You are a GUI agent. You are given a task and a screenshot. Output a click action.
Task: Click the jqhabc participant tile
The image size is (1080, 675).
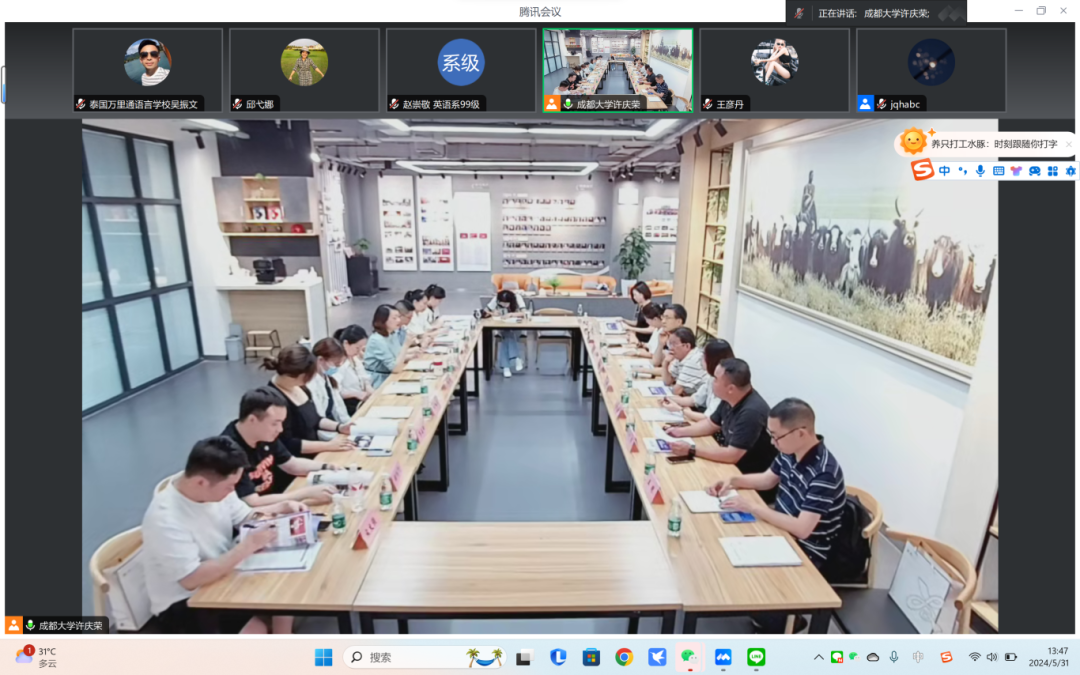click(931, 69)
